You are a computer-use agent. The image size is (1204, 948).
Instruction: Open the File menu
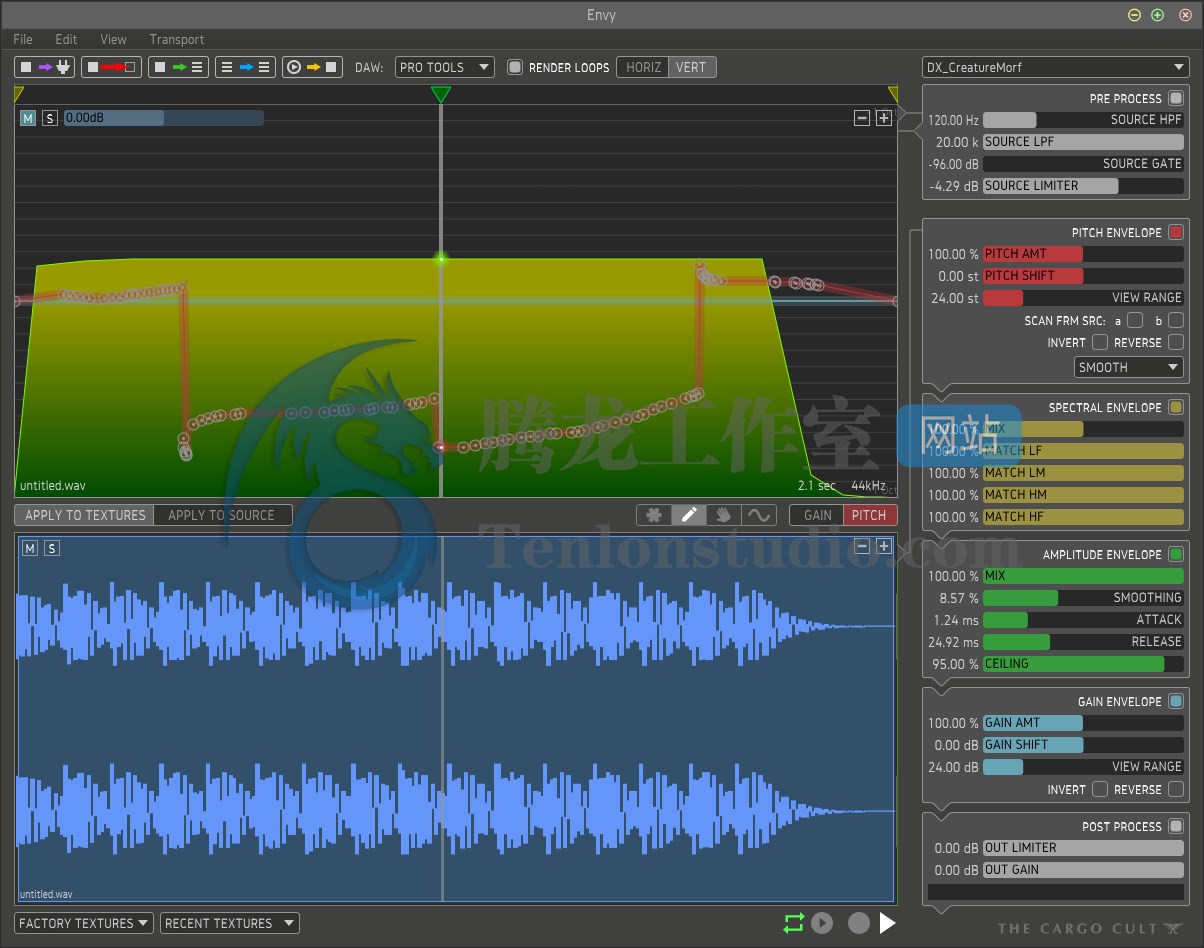point(23,39)
